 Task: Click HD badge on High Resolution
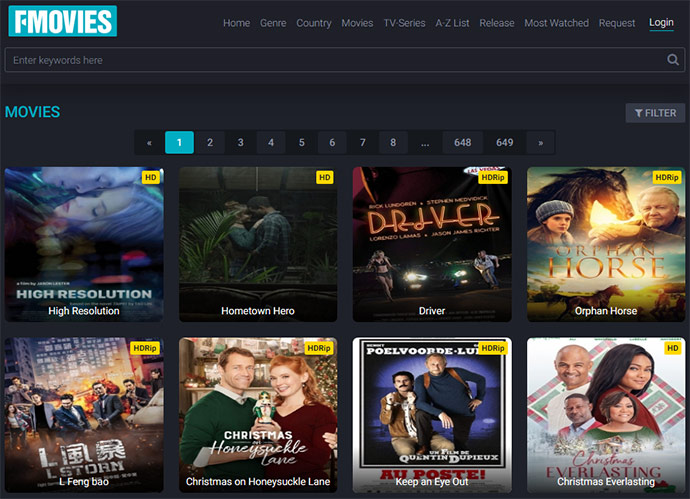click(150, 177)
